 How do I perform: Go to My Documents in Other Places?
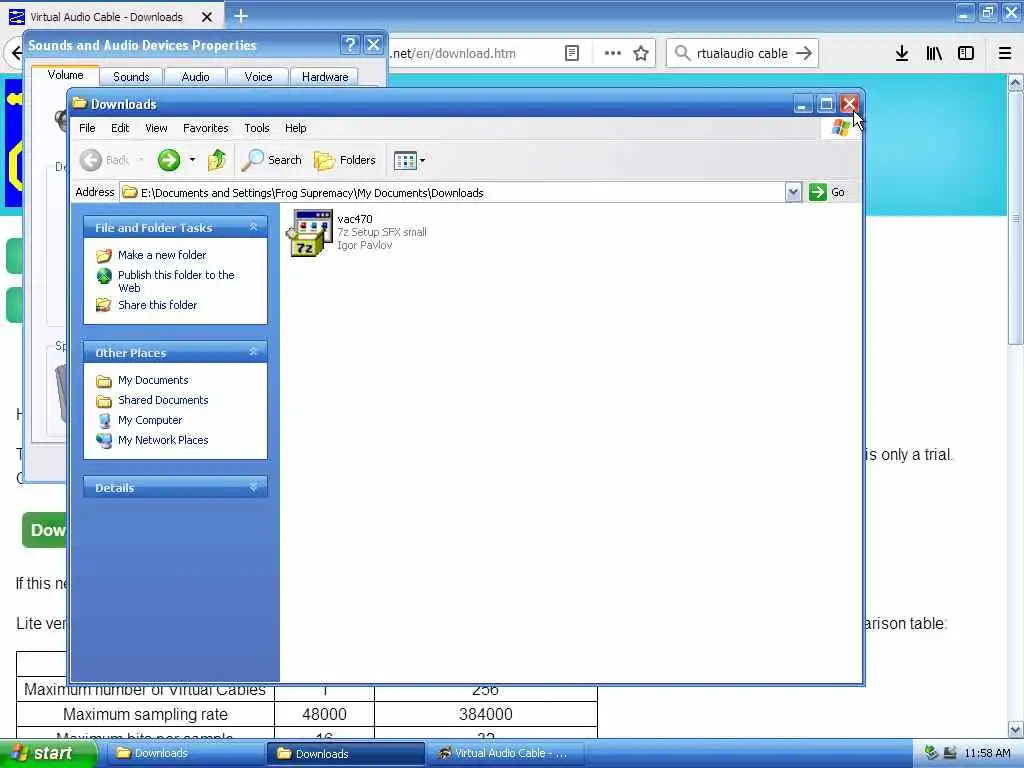153,380
